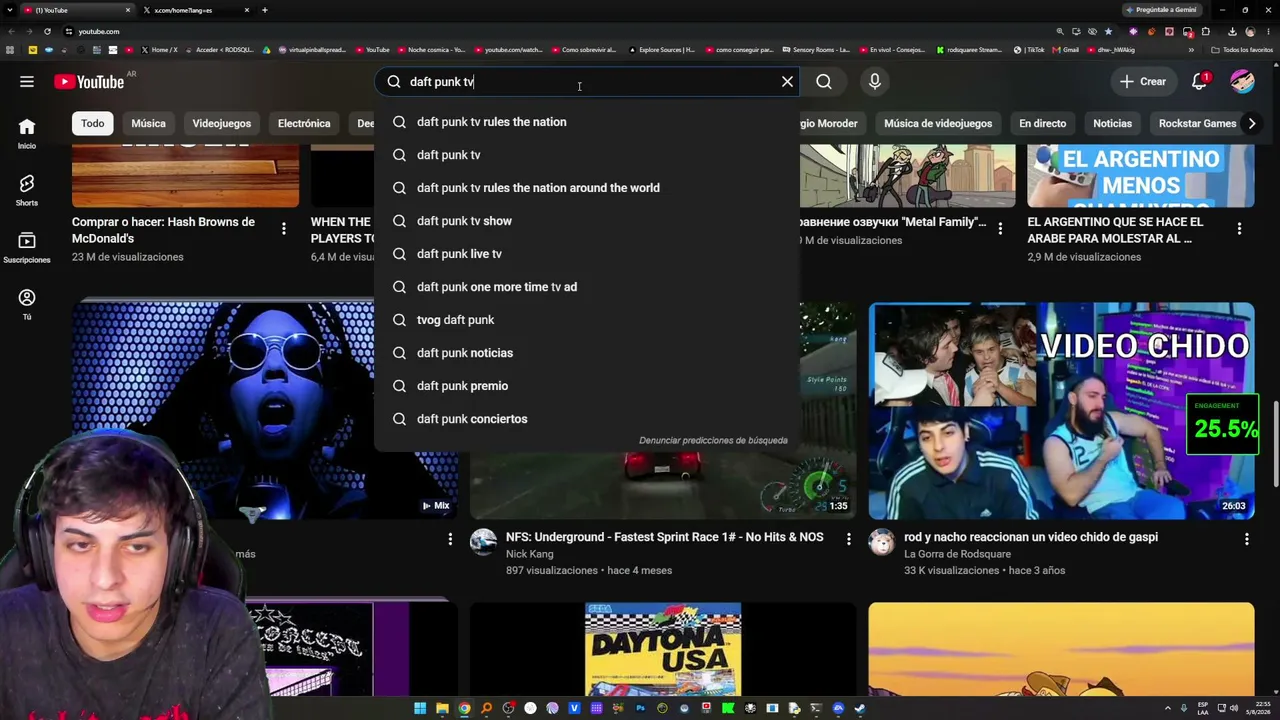Open the Nick Kang channel avatar
The width and height of the screenshot is (1280, 720).
(x=484, y=542)
